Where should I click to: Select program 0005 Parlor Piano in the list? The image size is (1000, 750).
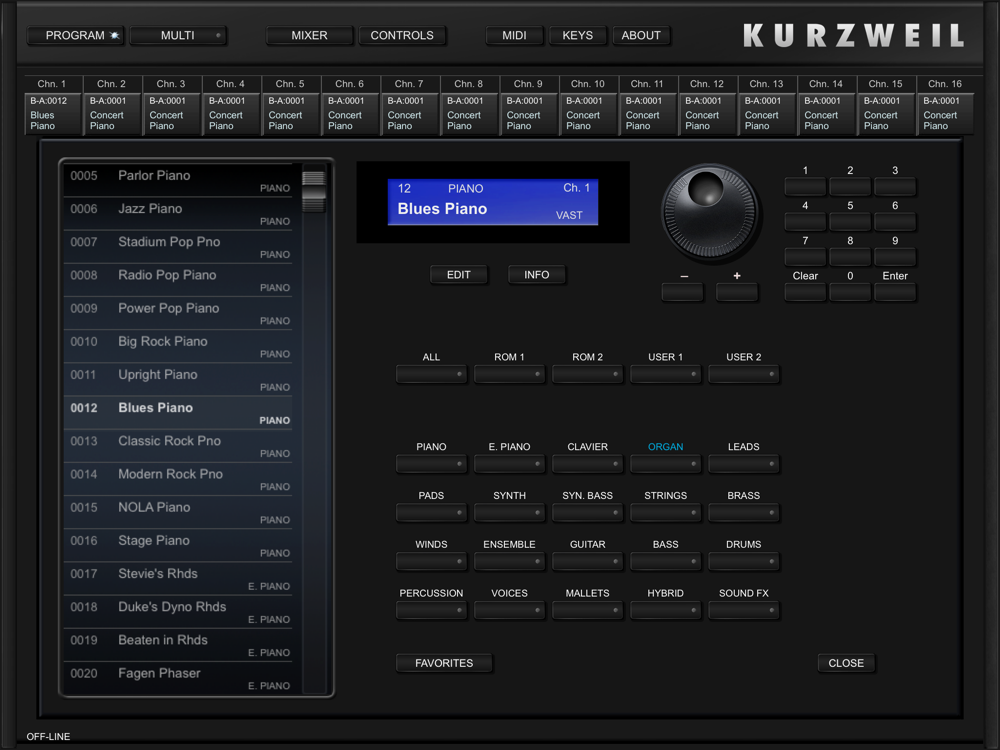(x=178, y=180)
